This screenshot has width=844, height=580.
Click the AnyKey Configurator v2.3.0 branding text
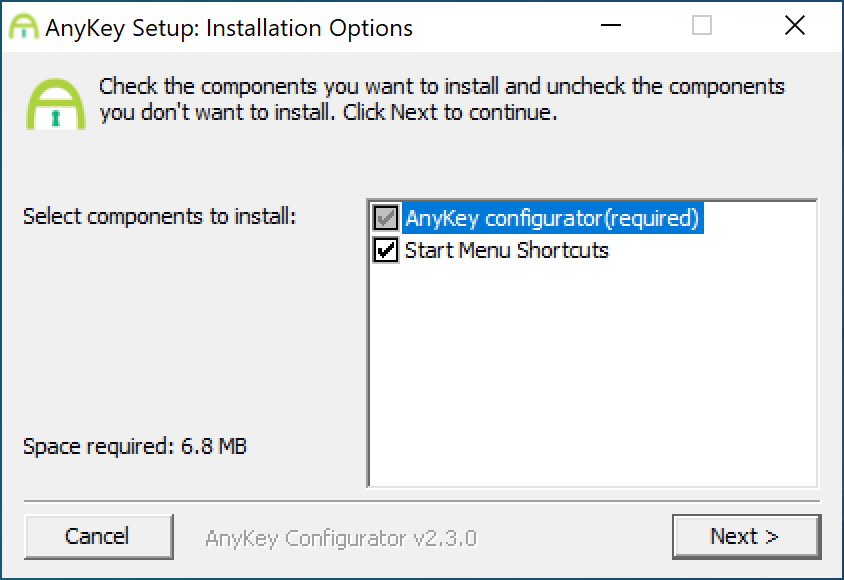(341, 538)
